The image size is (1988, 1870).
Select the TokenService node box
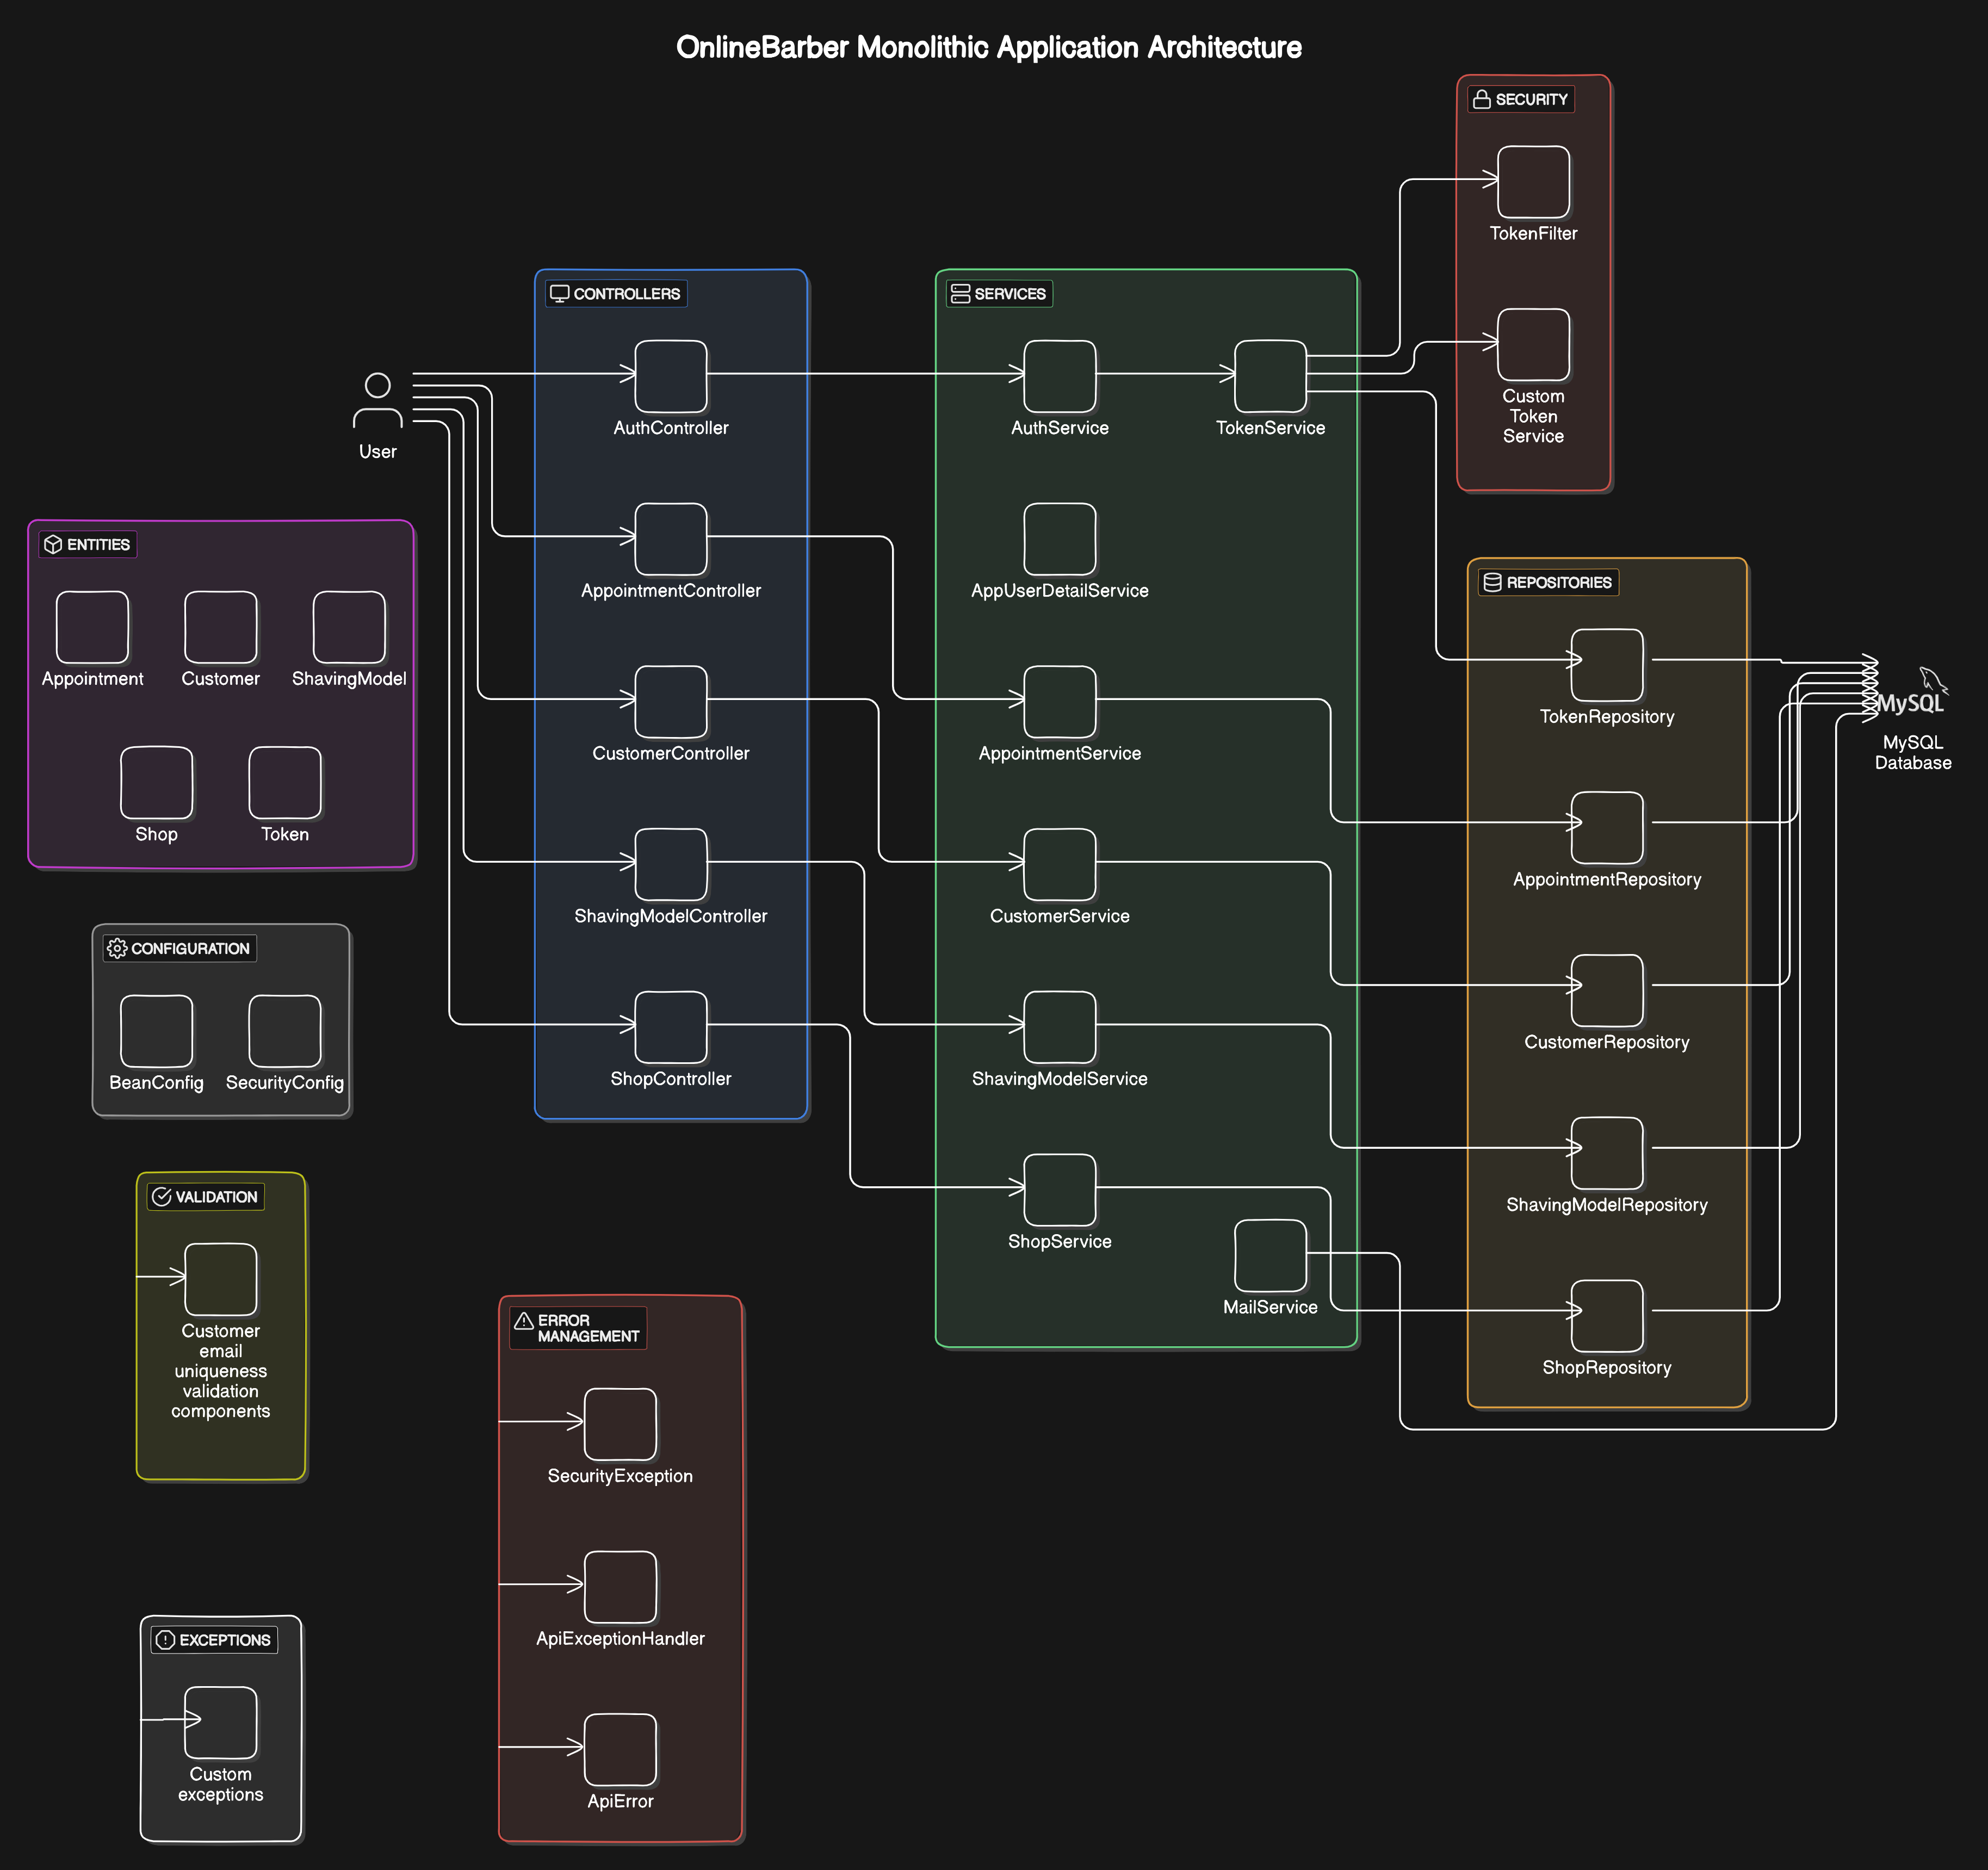[x=1270, y=376]
